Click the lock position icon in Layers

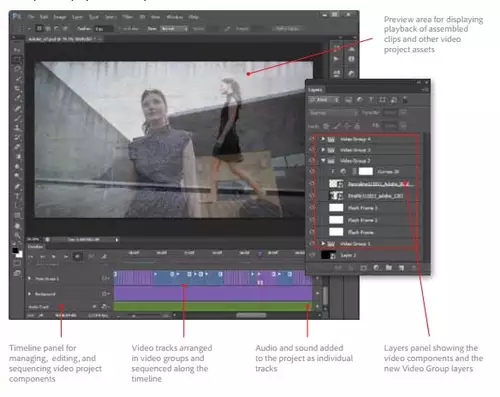coord(347,126)
